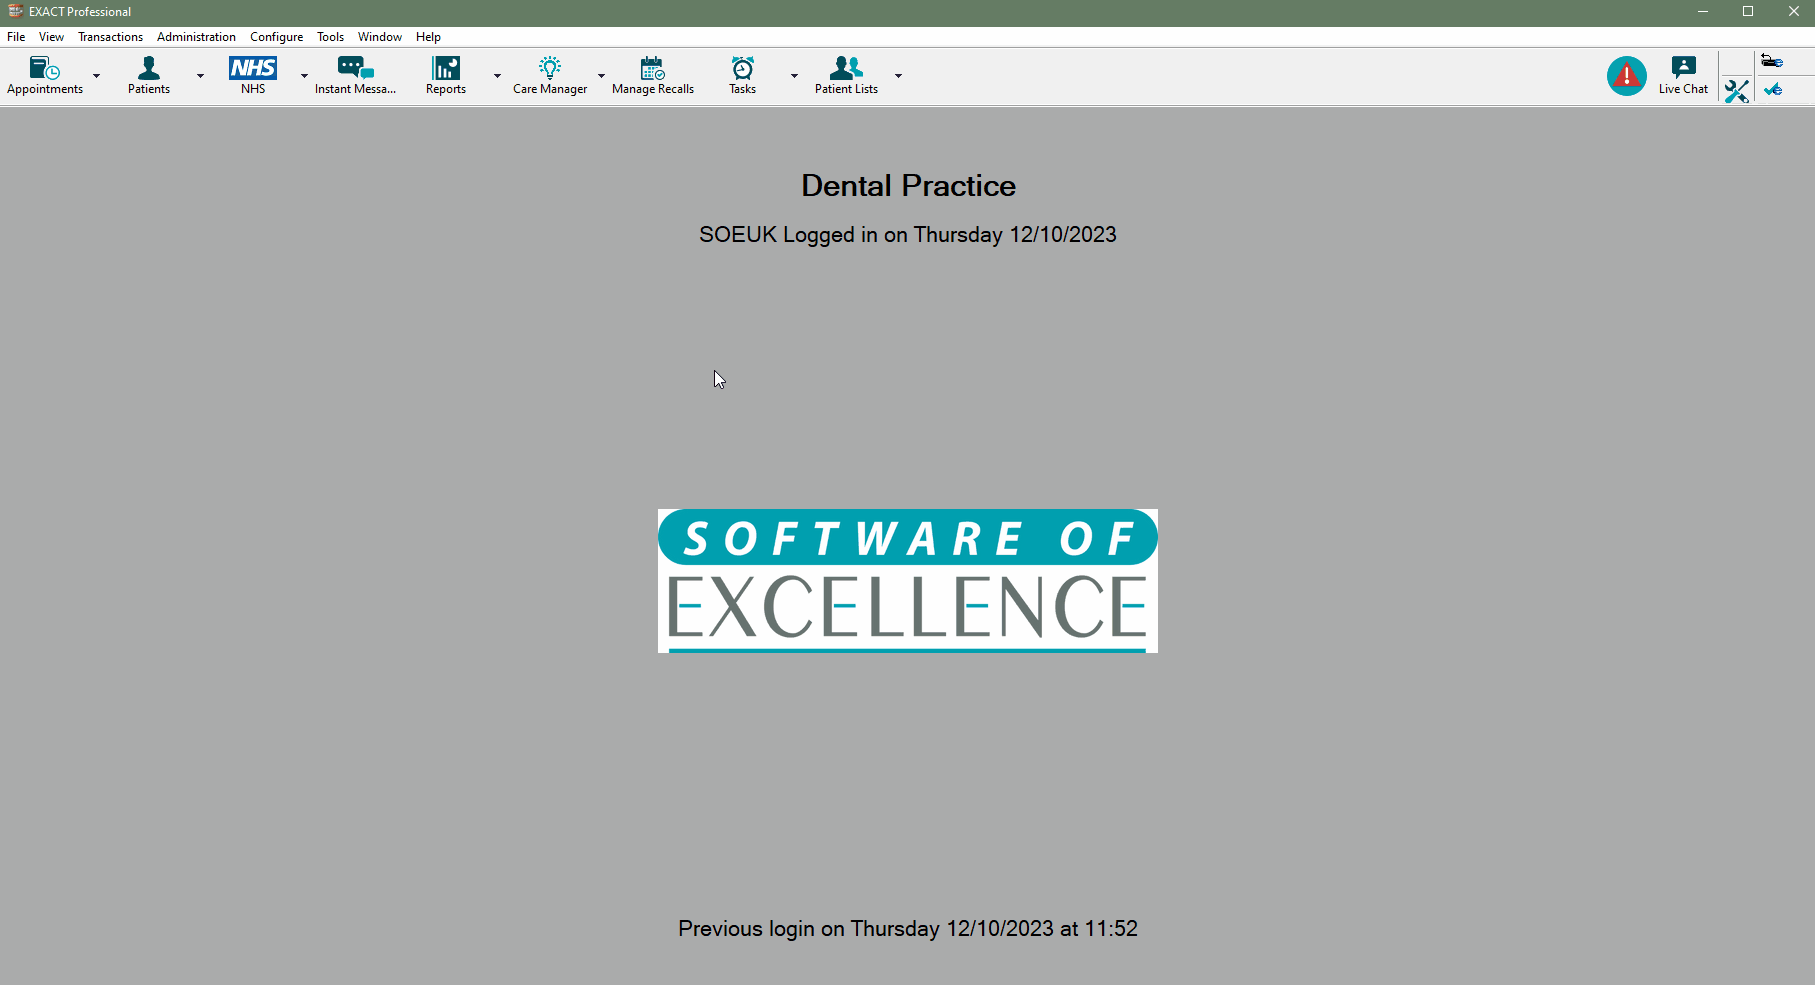Open the Configure menu
1815x985 pixels.
coord(276,37)
